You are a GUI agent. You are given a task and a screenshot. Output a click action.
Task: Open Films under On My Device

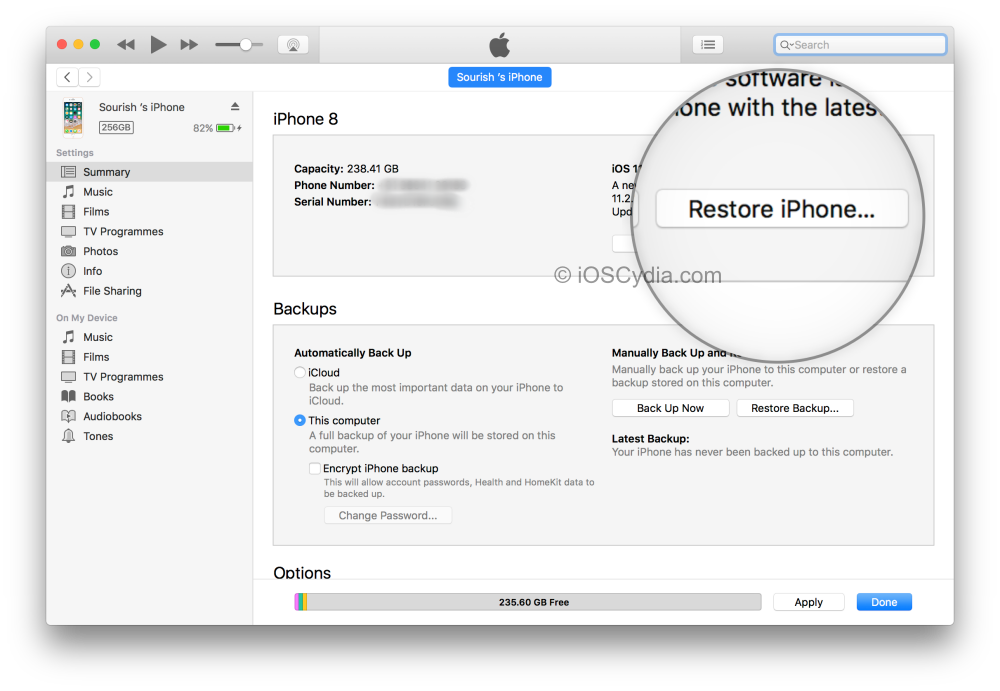[x=150, y=357]
